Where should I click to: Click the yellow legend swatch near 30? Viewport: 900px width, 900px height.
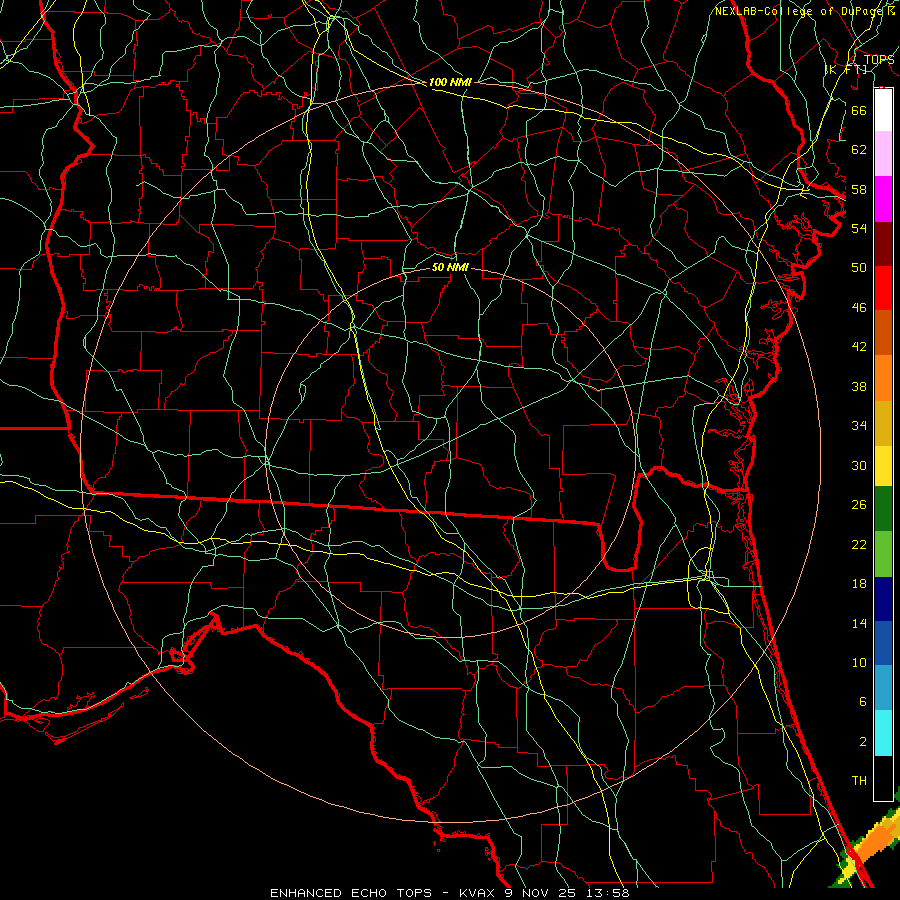pos(883,465)
